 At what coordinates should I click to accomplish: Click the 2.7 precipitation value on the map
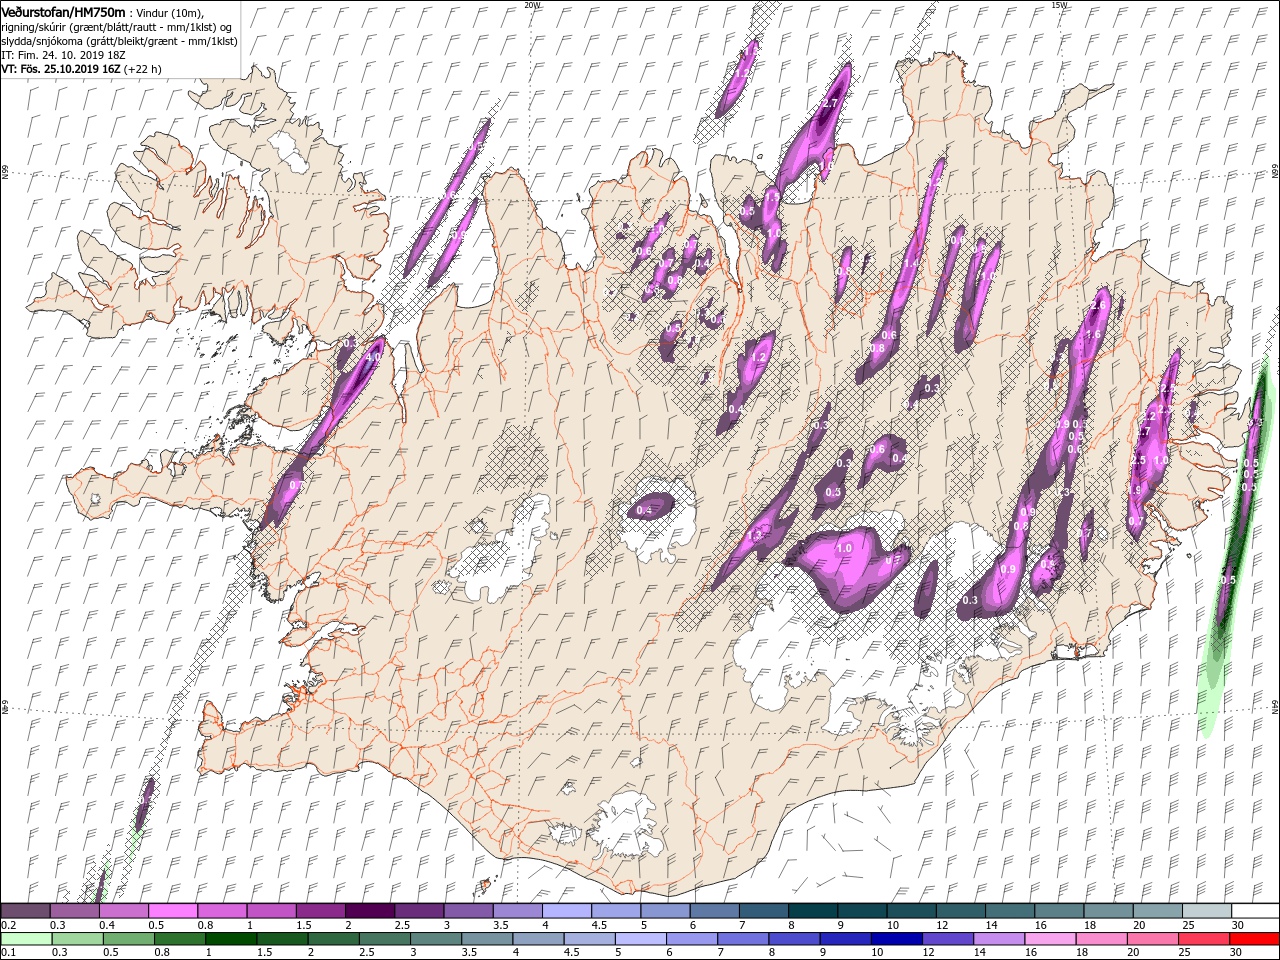pyautogui.click(x=829, y=104)
